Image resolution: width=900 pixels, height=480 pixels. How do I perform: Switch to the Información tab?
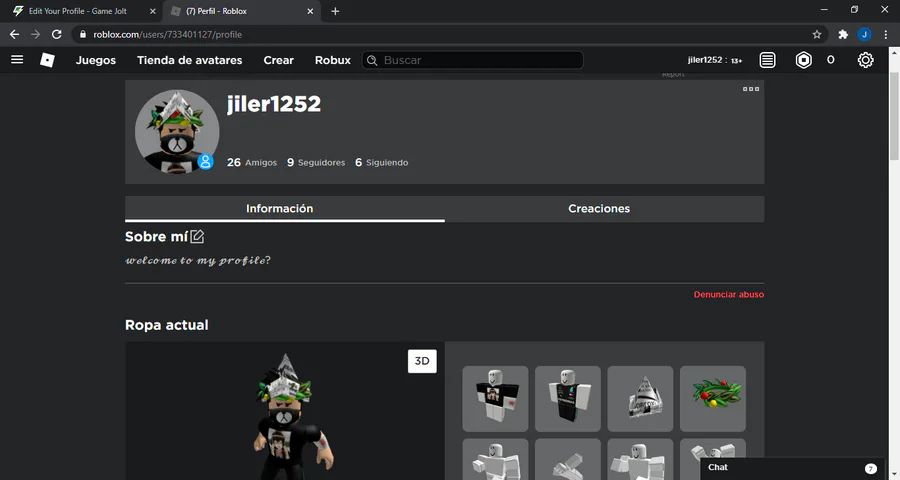pyautogui.click(x=285, y=209)
